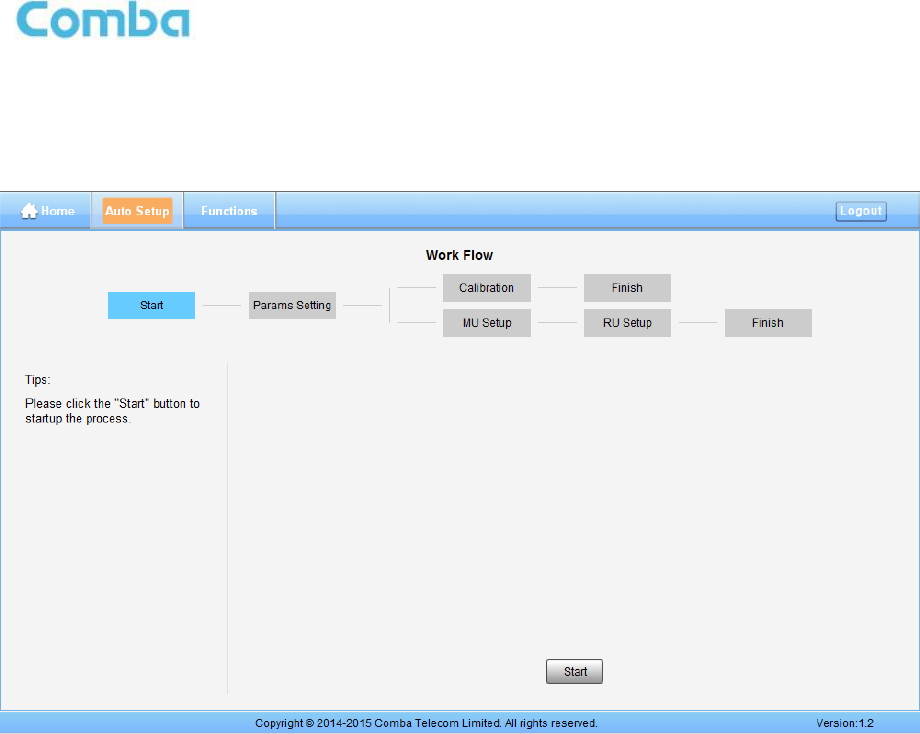920x734 pixels.
Task: Switch to the Functions tab
Action: (x=229, y=211)
